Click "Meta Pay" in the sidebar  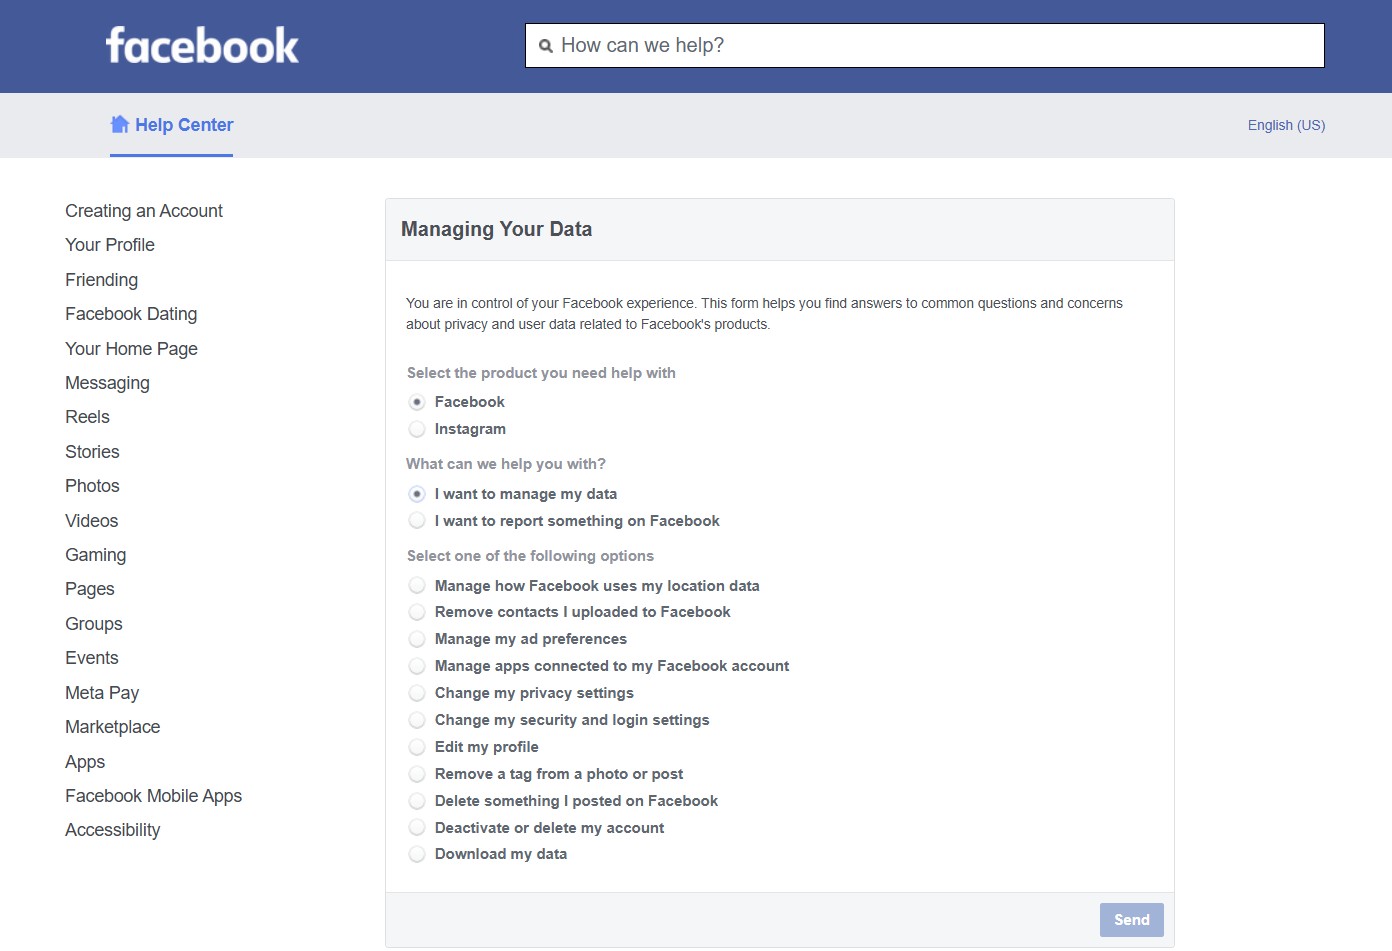[102, 692]
